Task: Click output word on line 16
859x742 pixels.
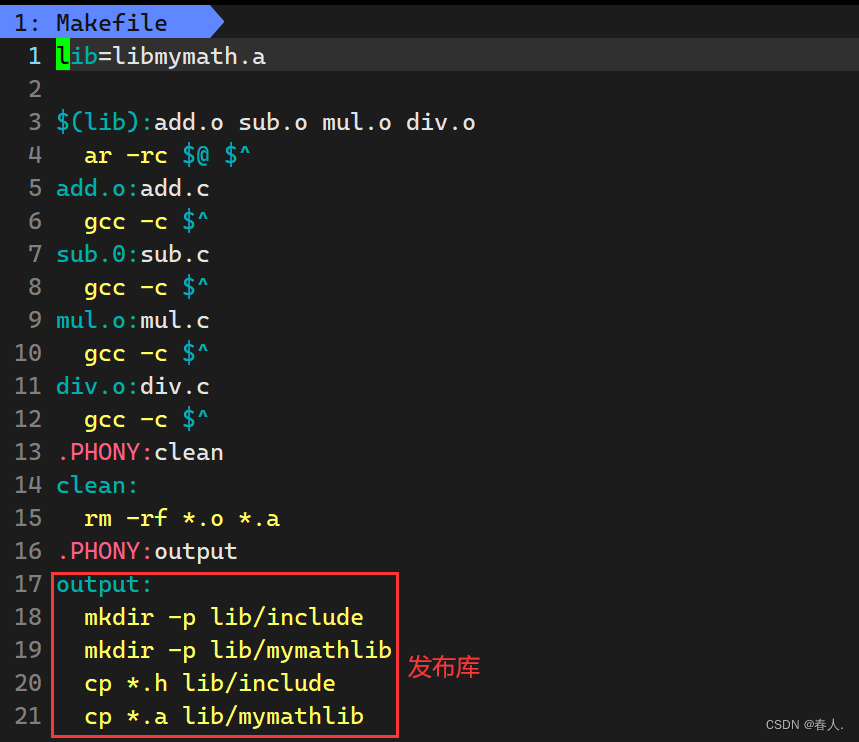Action: pyautogui.click(x=196, y=552)
